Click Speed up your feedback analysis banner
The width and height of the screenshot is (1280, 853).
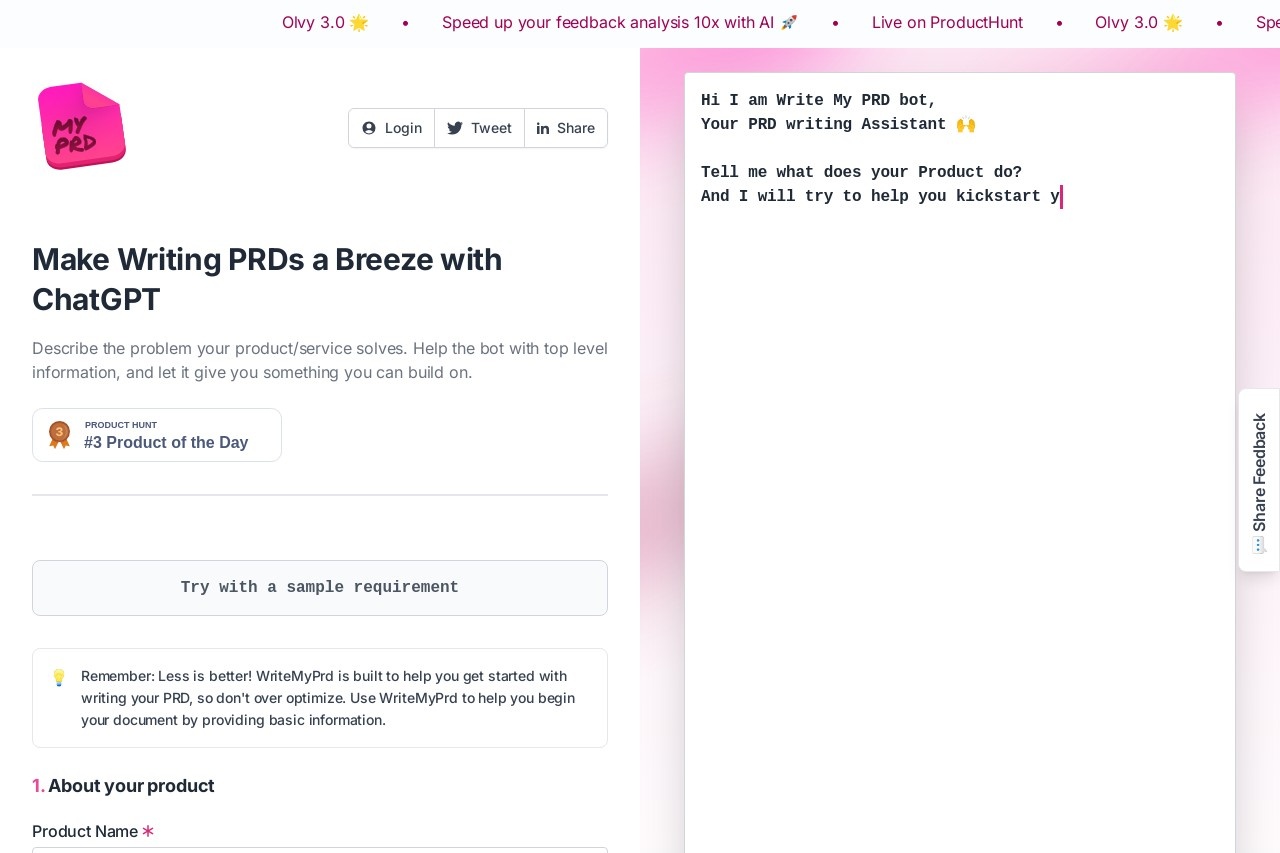click(620, 22)
